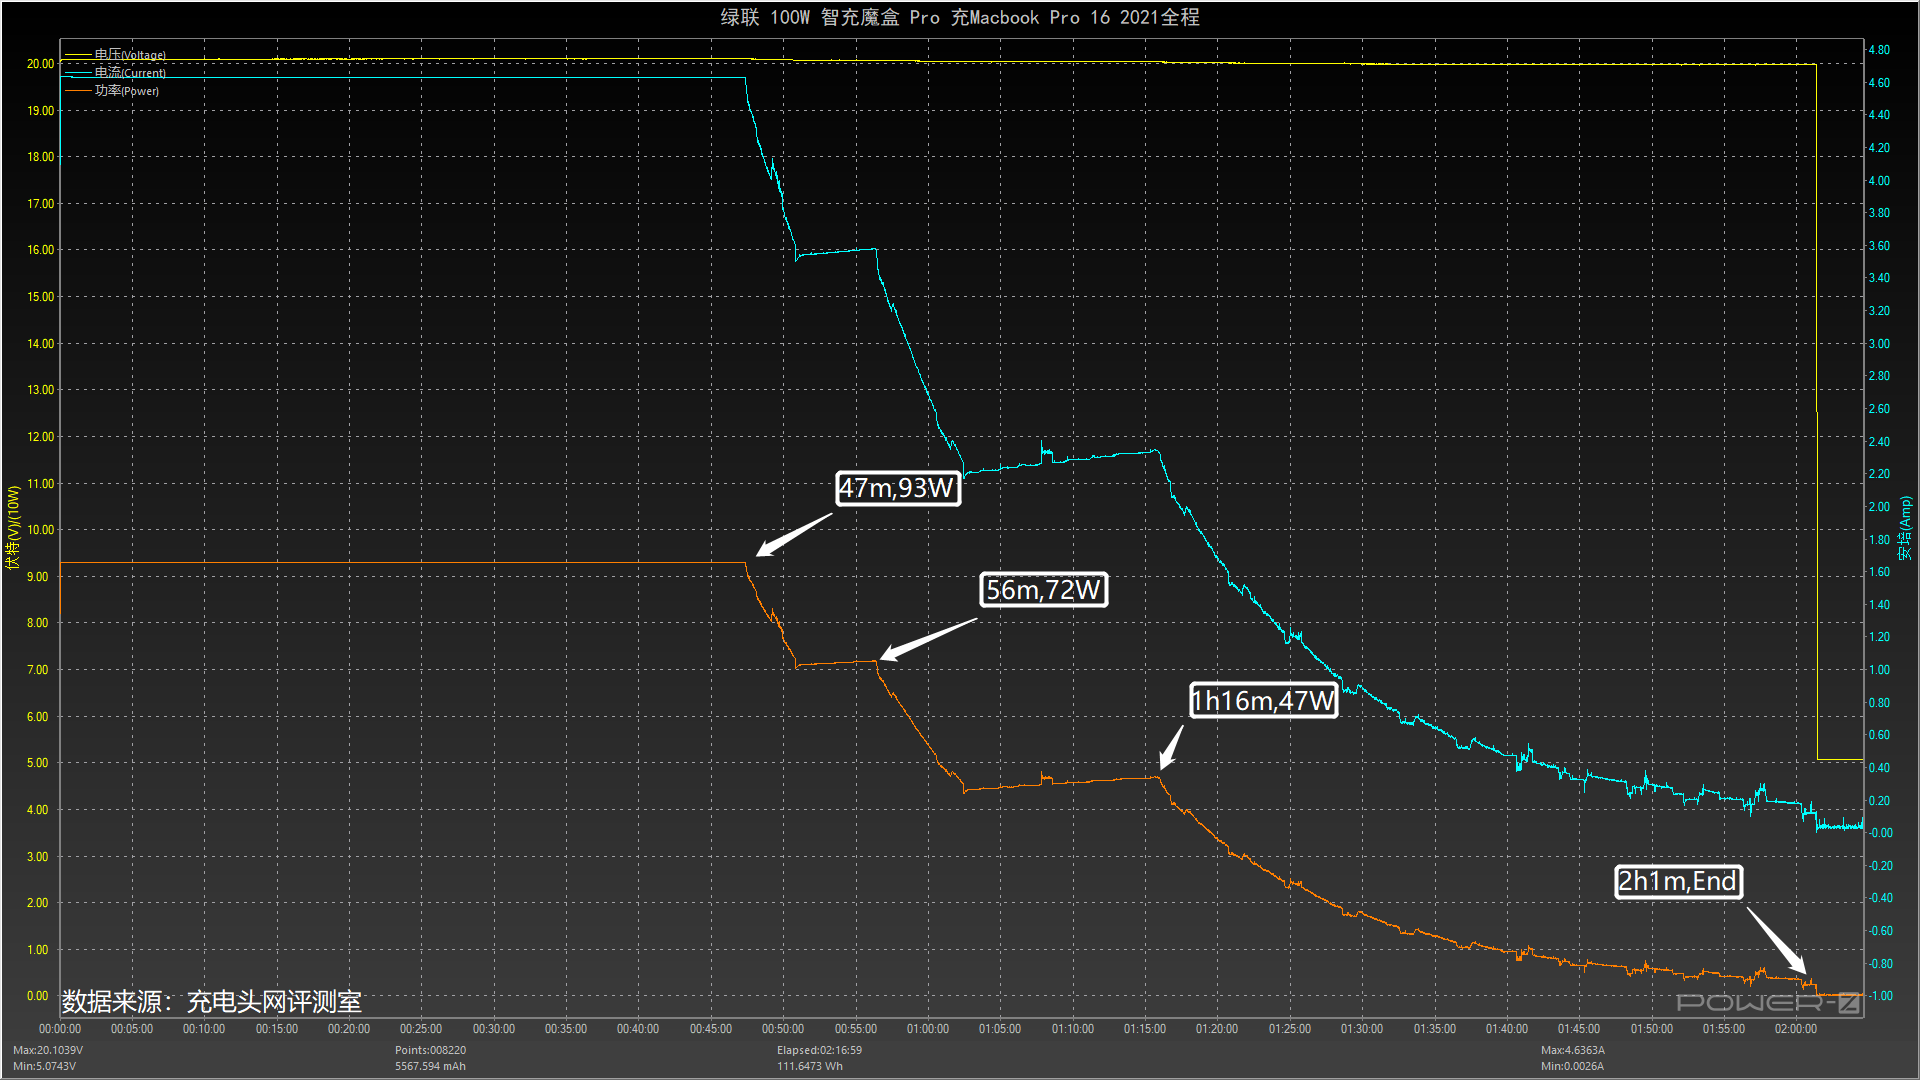The image size is (1920, 1080).
Task: Select the 47m,93W annotation label
Action: click(x=897, y=488)
